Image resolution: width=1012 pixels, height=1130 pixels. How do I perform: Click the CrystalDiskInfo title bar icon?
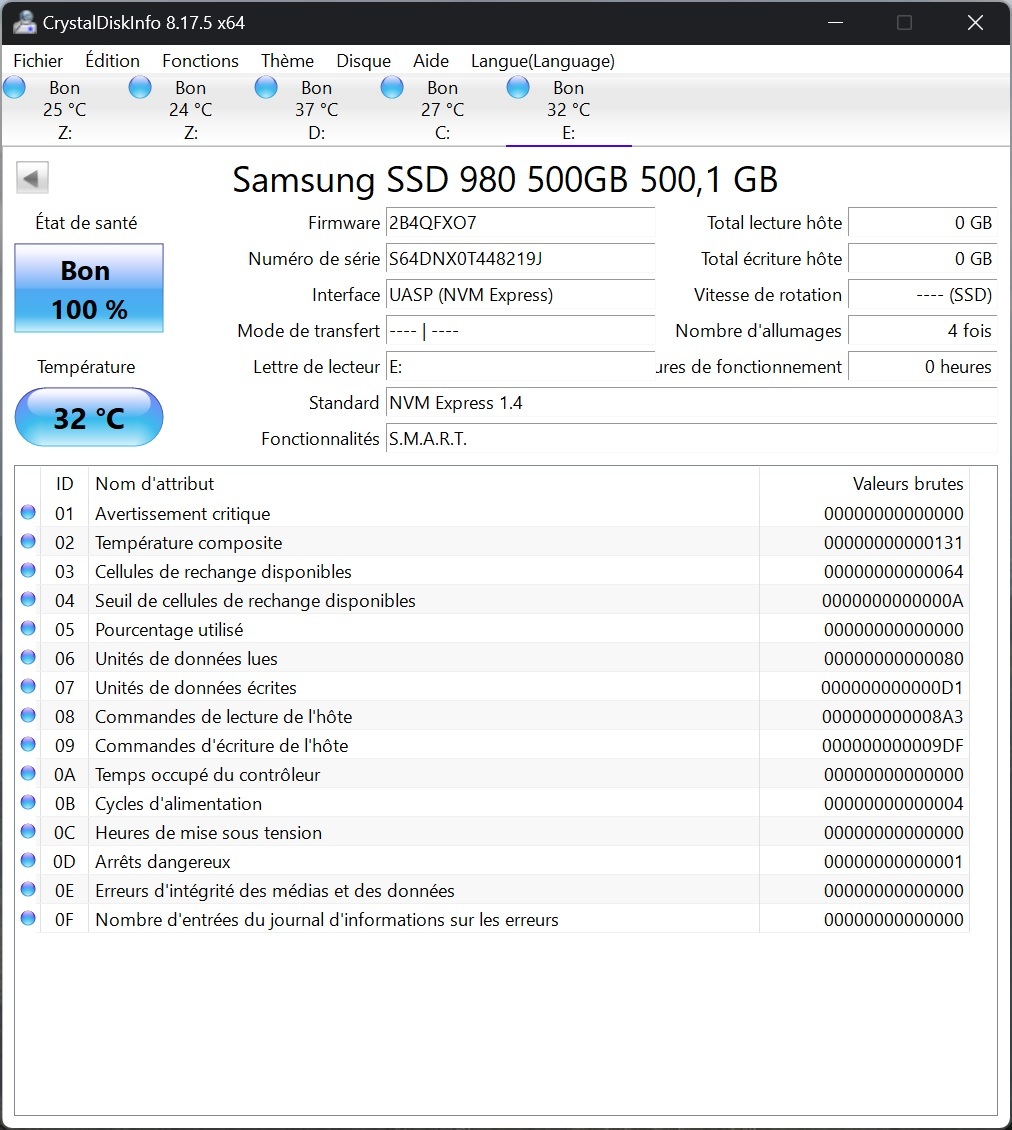point(24,22)
